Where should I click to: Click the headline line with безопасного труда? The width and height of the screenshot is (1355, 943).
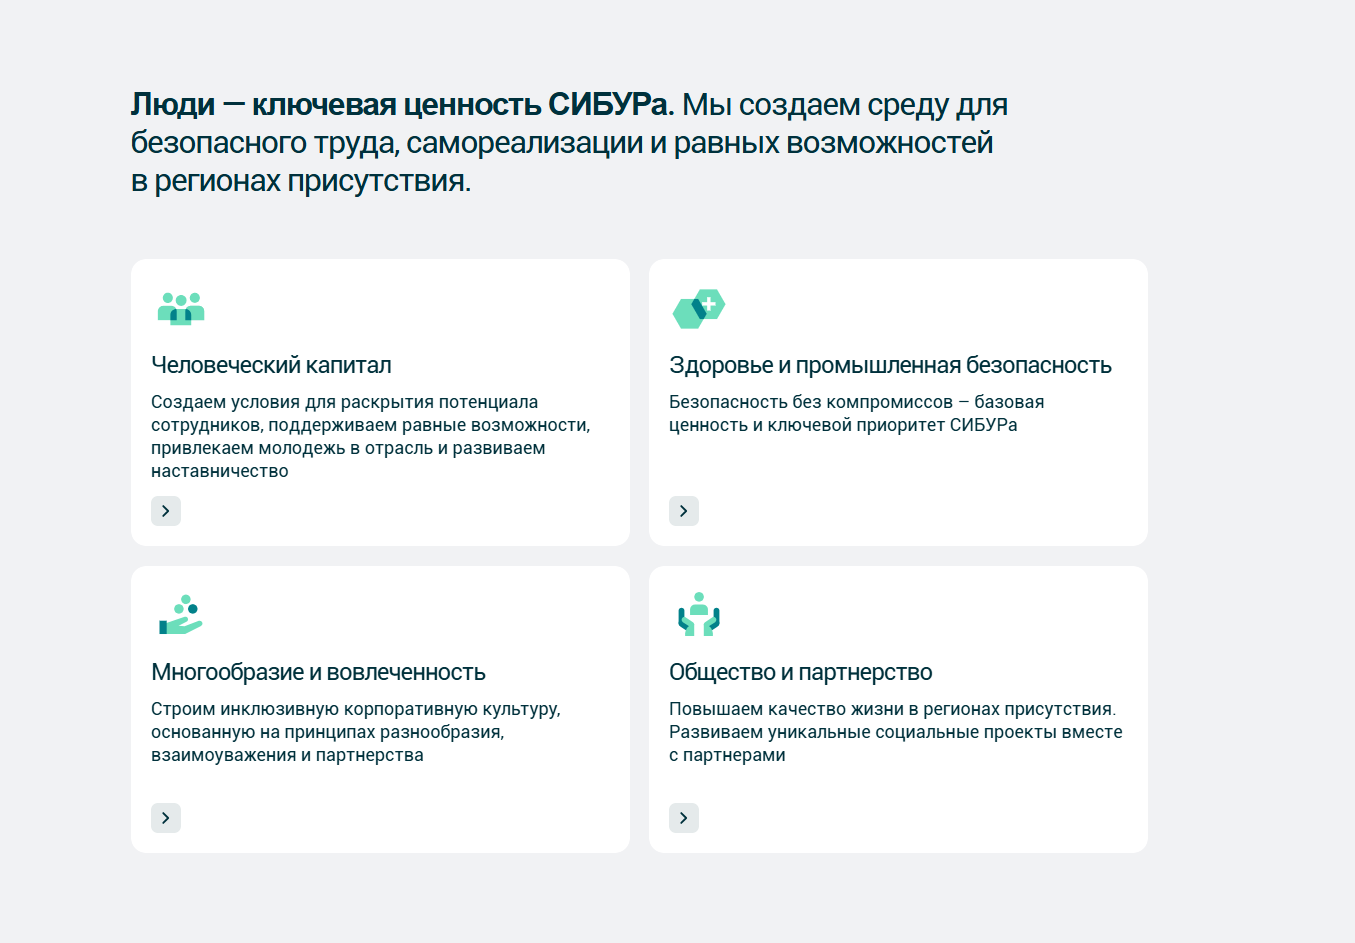561,143
